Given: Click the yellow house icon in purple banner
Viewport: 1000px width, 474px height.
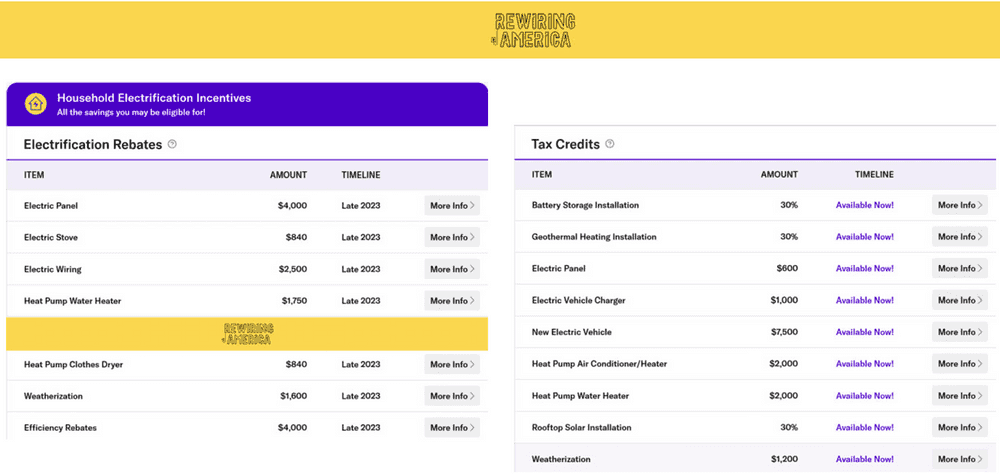Looking at the screenshot, I should (36, 104).
